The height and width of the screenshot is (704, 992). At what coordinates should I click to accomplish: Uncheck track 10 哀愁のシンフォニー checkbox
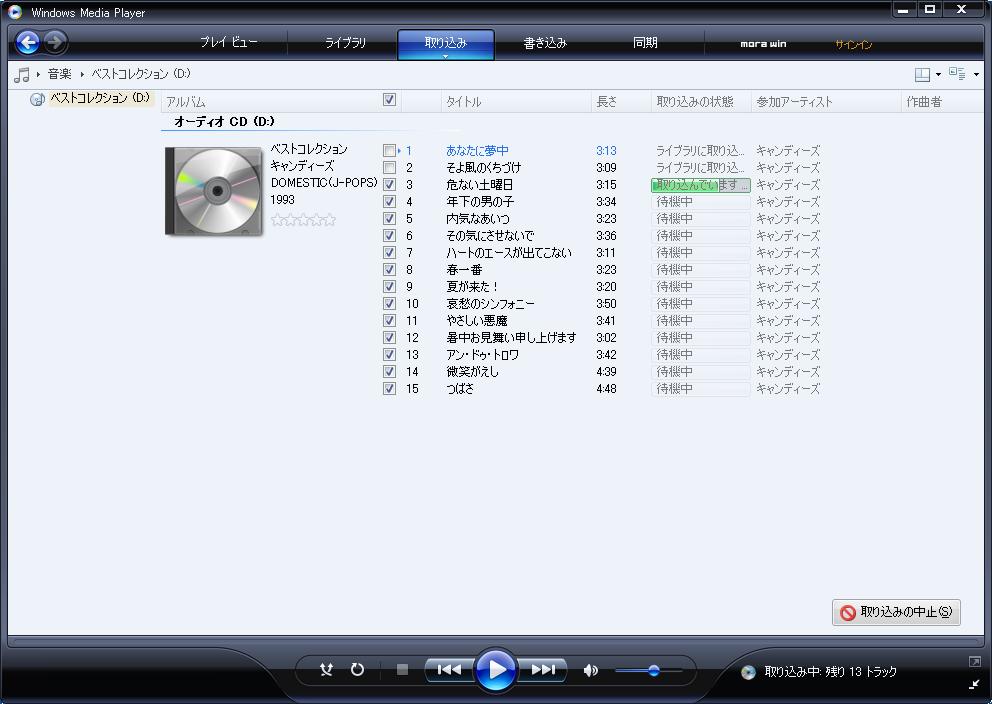(x=390, y=304)
